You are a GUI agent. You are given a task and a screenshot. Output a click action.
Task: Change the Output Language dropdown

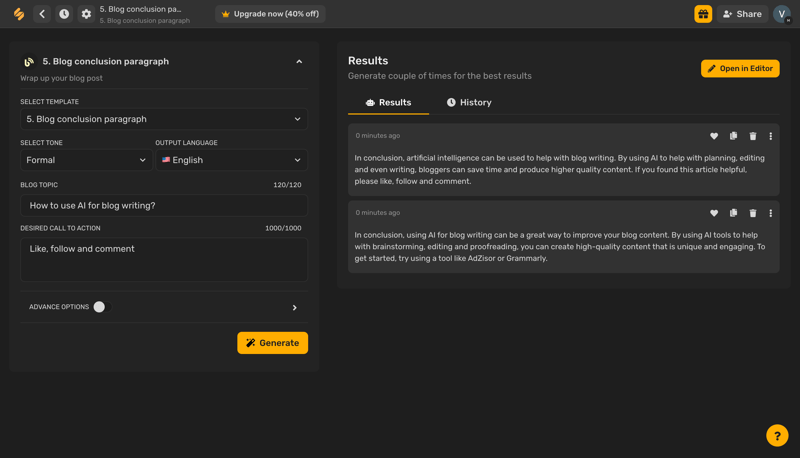point(231,160)
